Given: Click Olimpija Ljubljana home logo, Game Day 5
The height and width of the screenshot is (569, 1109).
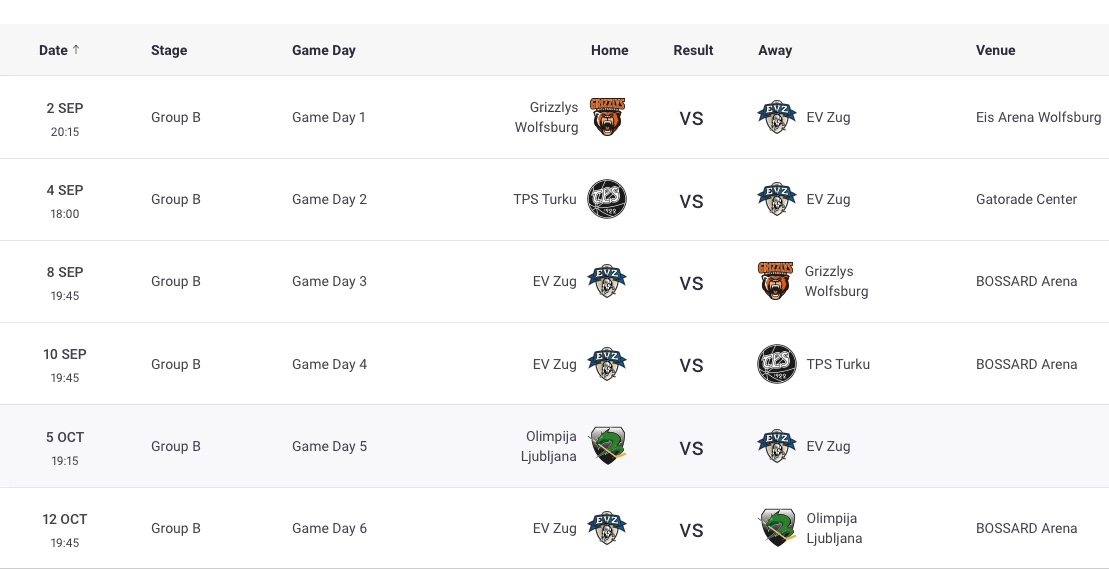Looking at the screenshot, I should [607, 446].
